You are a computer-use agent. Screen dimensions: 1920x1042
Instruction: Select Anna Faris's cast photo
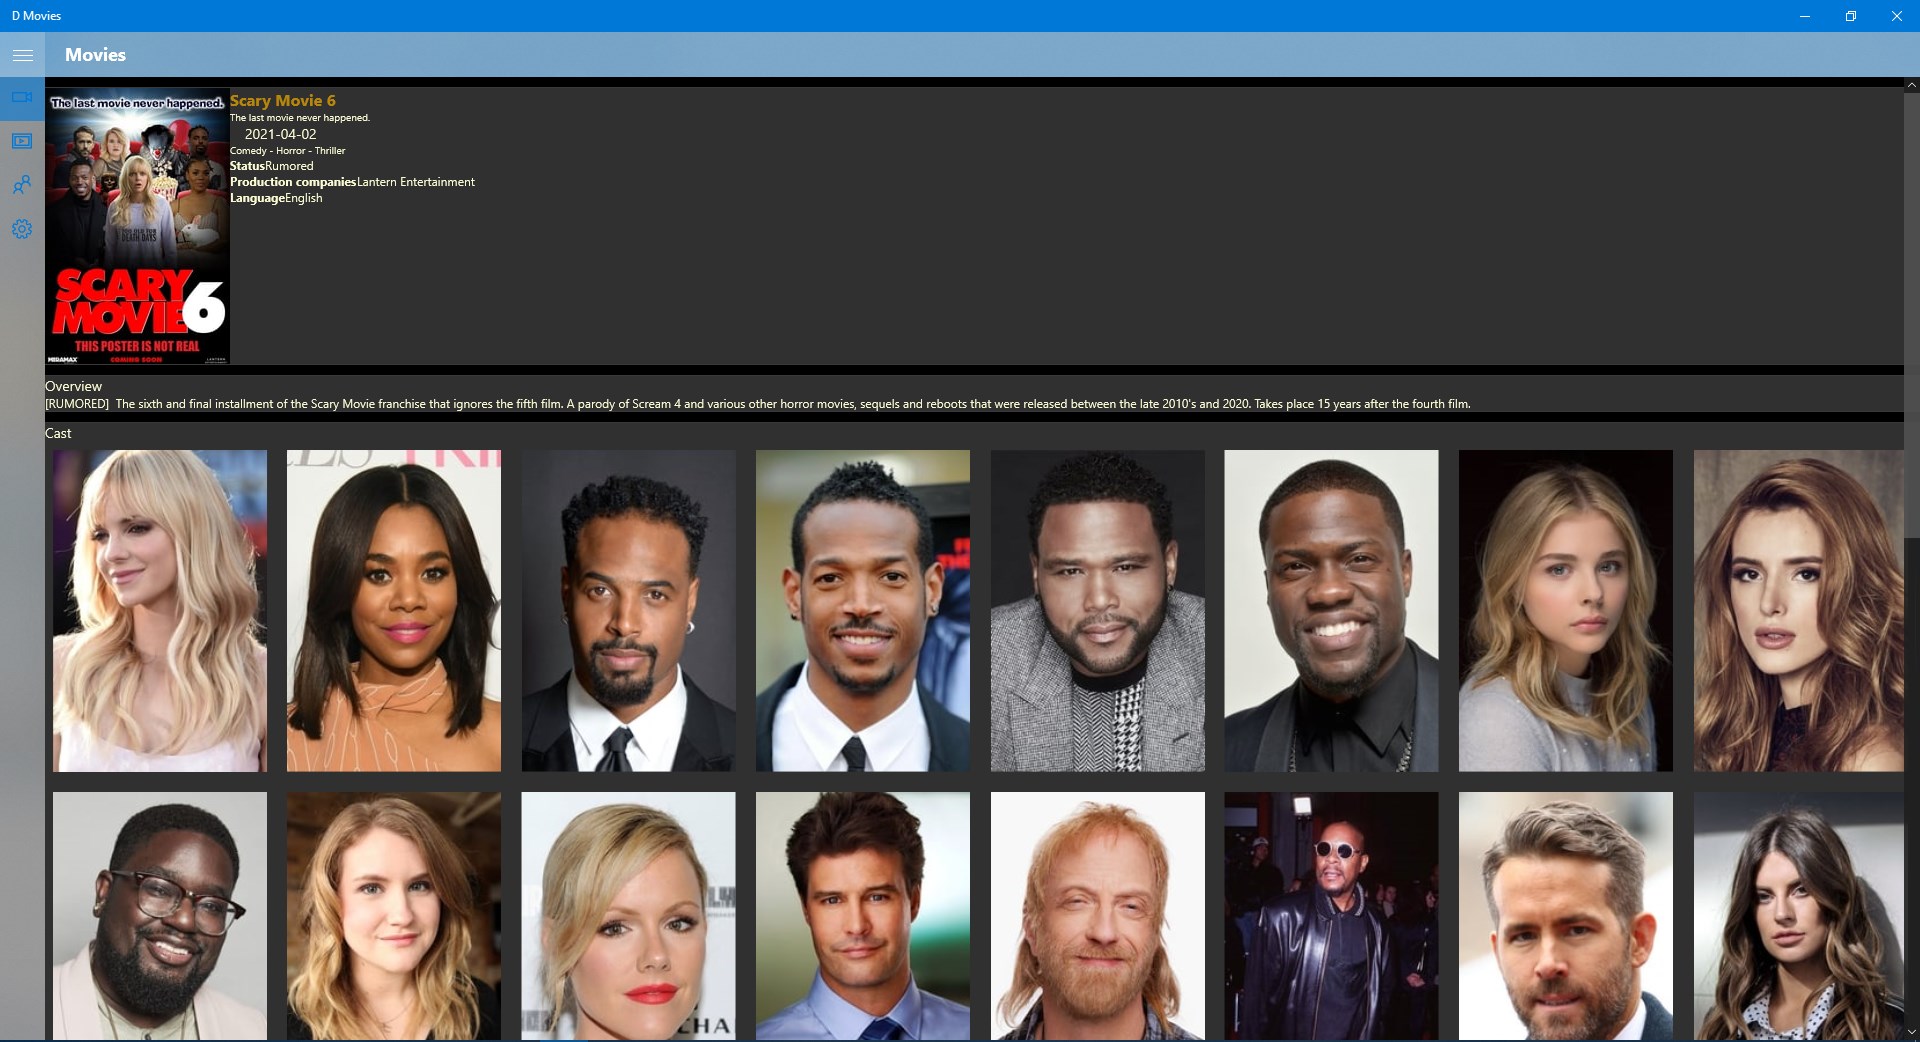pos(159,611)
